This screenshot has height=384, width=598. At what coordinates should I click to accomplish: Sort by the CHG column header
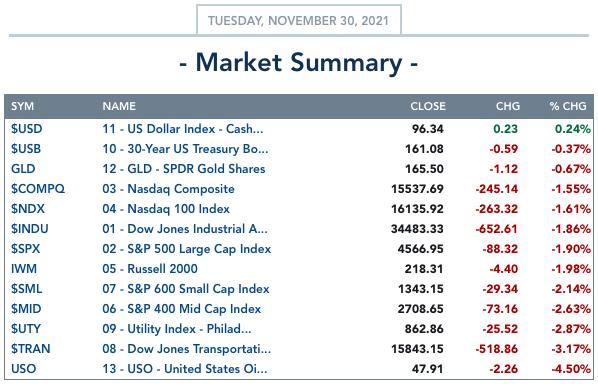(x=508, y=106)
